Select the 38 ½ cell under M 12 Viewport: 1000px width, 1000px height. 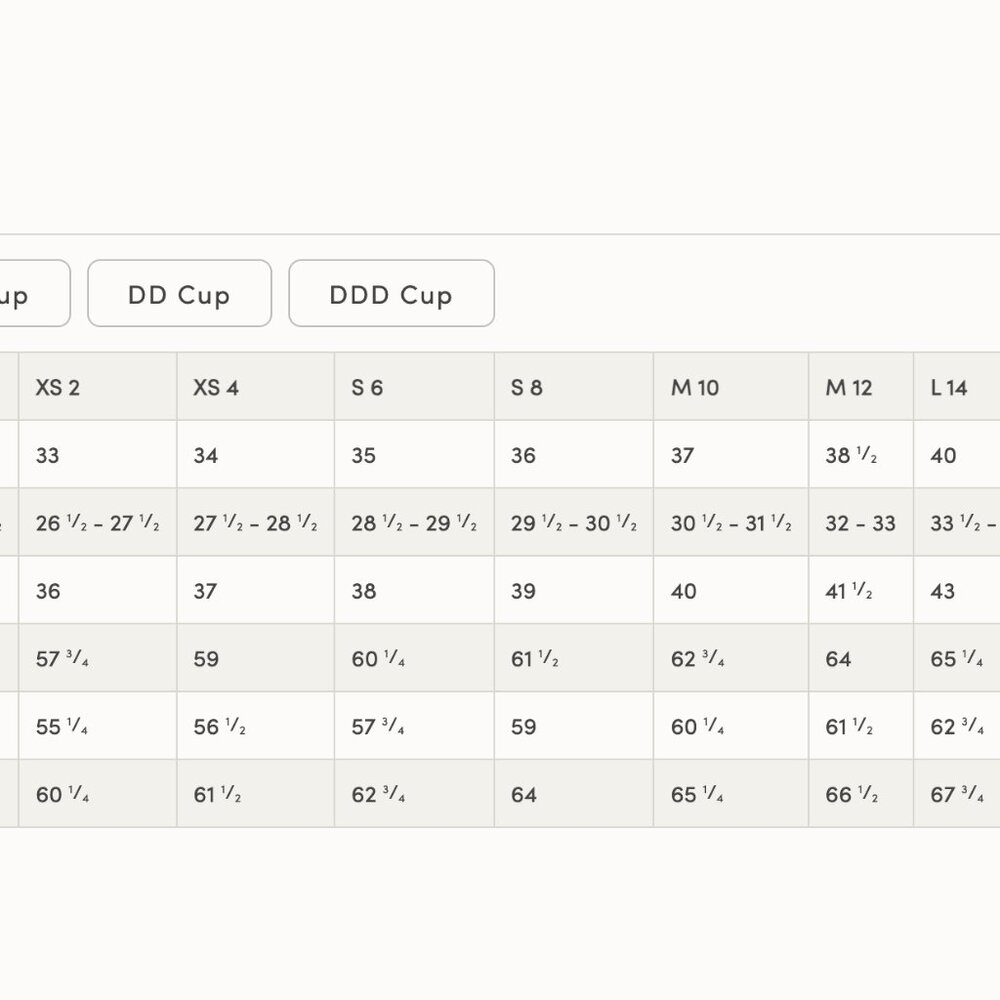tap(851, 456)
